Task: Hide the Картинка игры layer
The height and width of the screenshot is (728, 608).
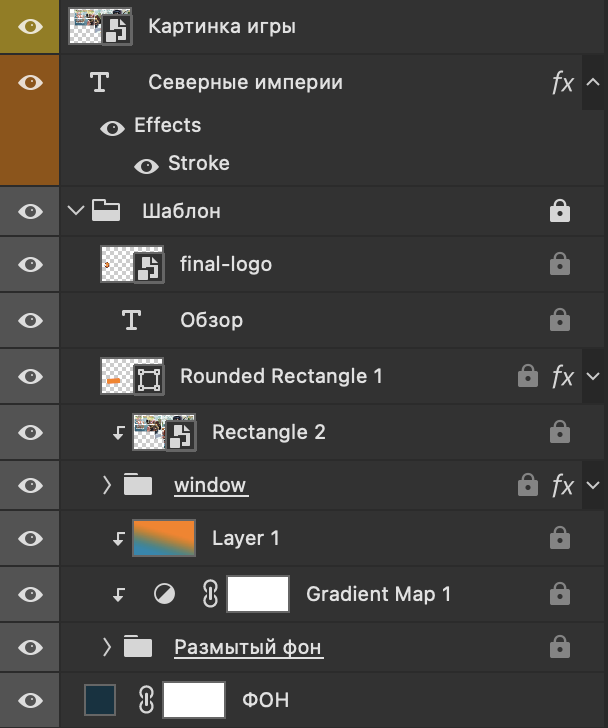Action: (x=31, y=26)
